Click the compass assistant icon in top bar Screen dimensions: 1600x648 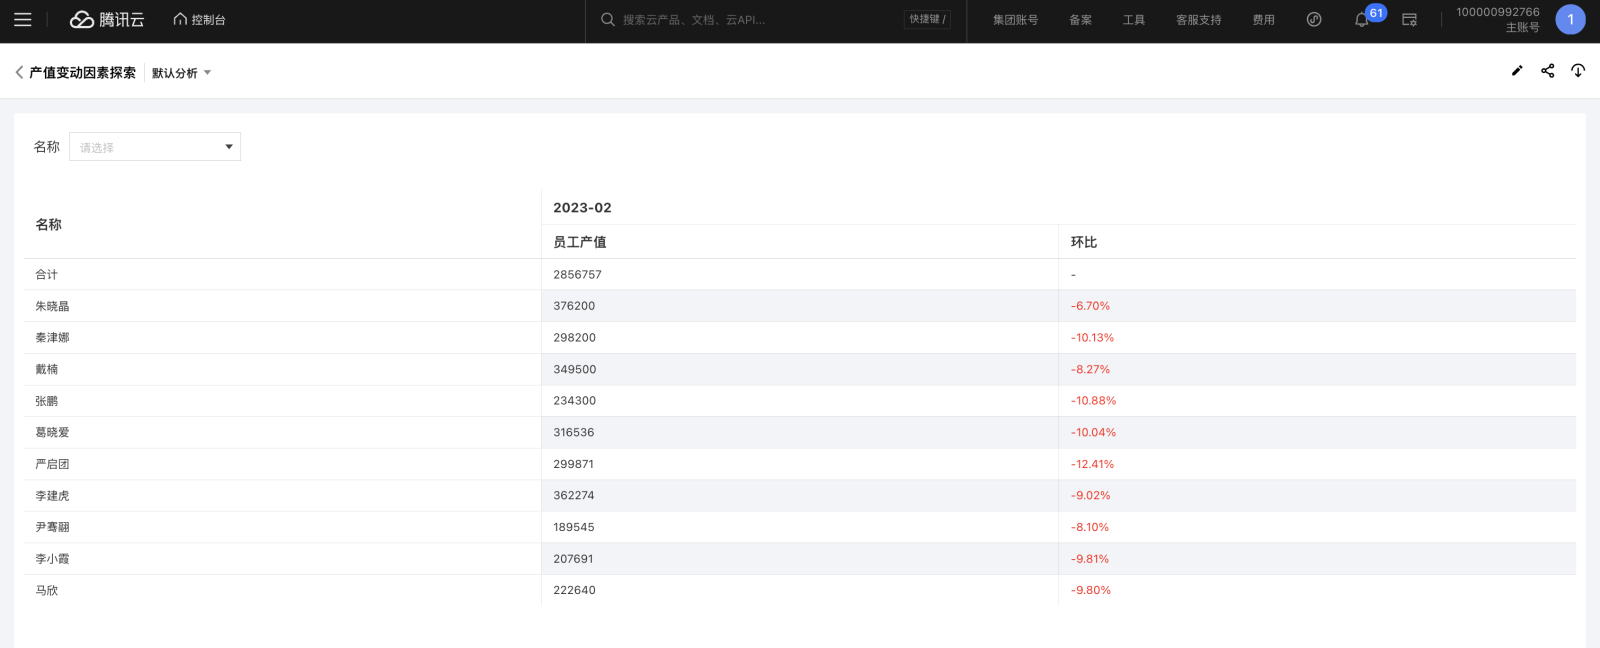[1314, 20]
